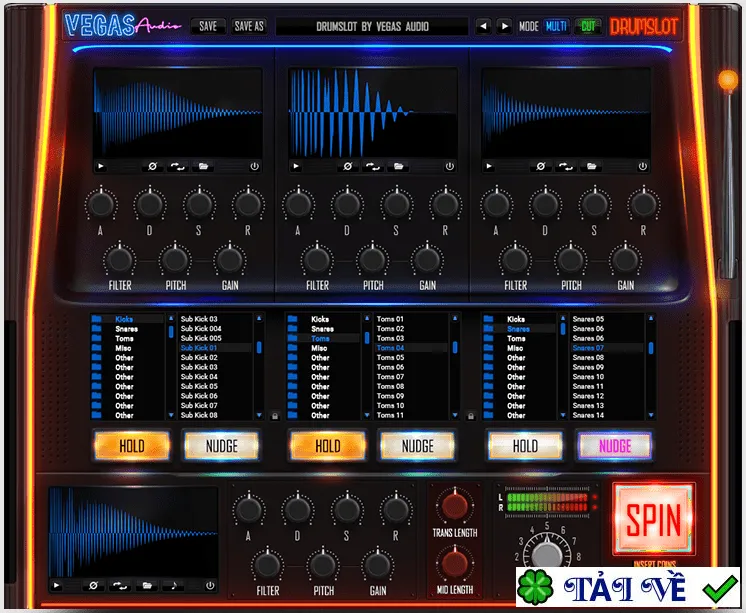
Task: Open folder icon in third slot waveform
Action: pos(591,167)
